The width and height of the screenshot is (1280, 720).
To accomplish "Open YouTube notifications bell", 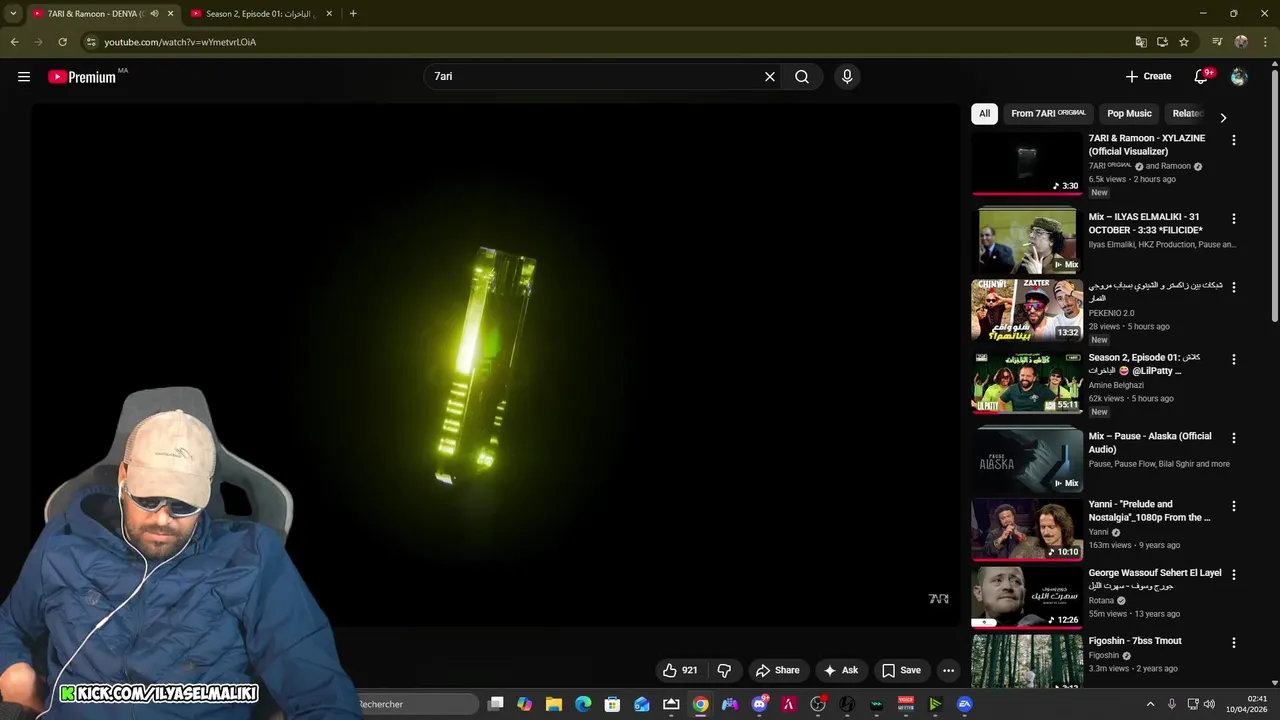I will (x=1201, y=77).
